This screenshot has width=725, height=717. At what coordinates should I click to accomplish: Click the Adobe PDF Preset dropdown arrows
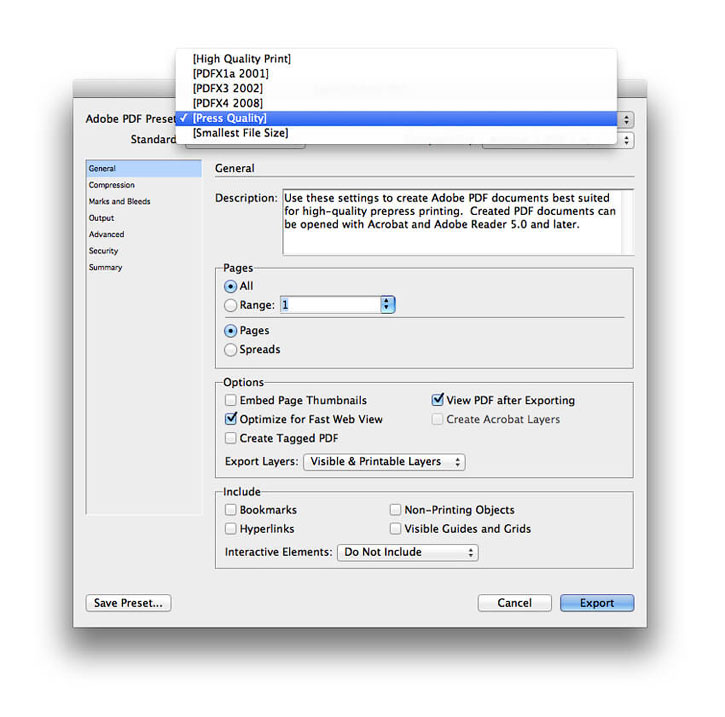(626, 120)
